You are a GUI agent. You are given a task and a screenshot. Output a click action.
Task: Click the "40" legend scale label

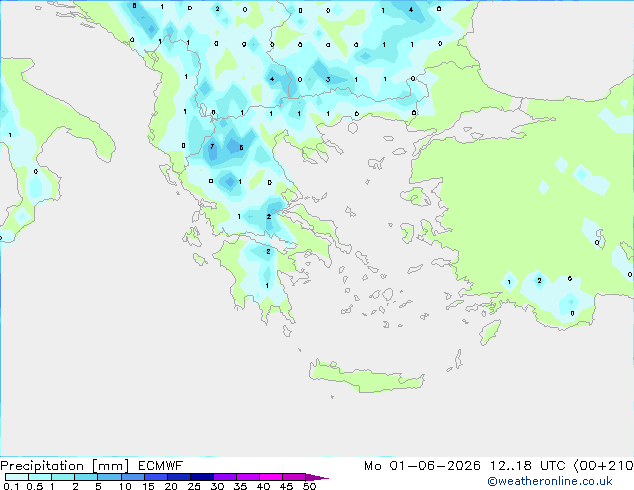coord(263,486)
